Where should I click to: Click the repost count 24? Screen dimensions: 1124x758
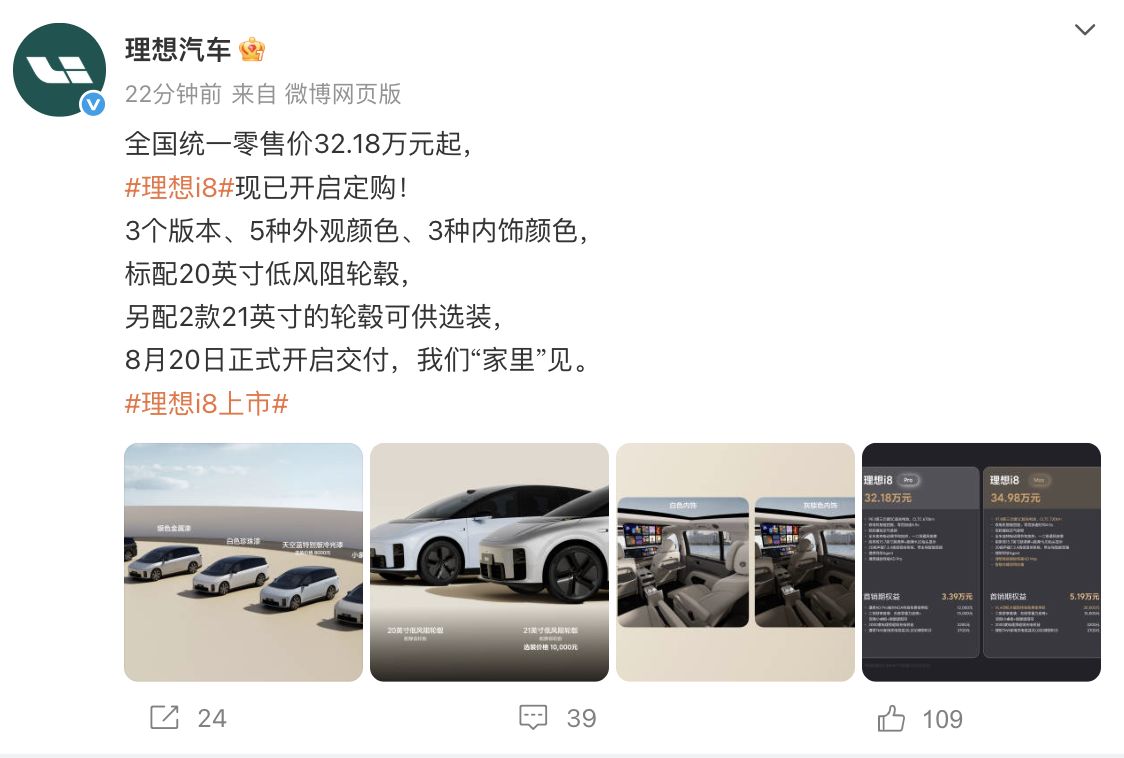[x=212, y=718]
